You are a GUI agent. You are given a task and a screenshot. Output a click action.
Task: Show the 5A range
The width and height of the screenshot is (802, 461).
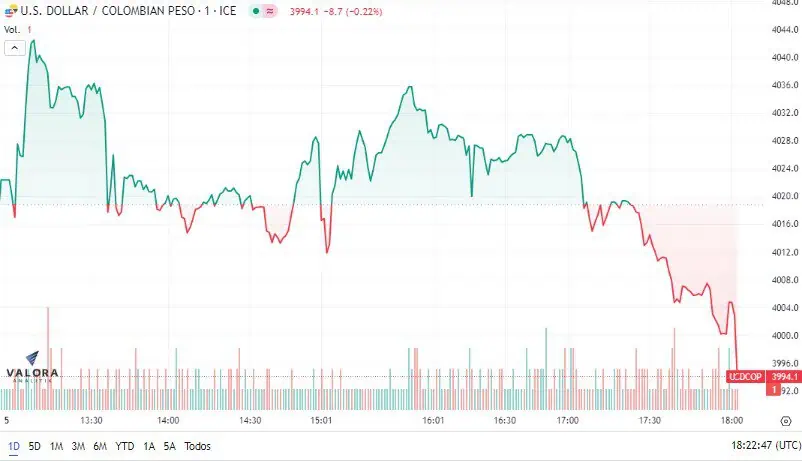pos(169,446)
